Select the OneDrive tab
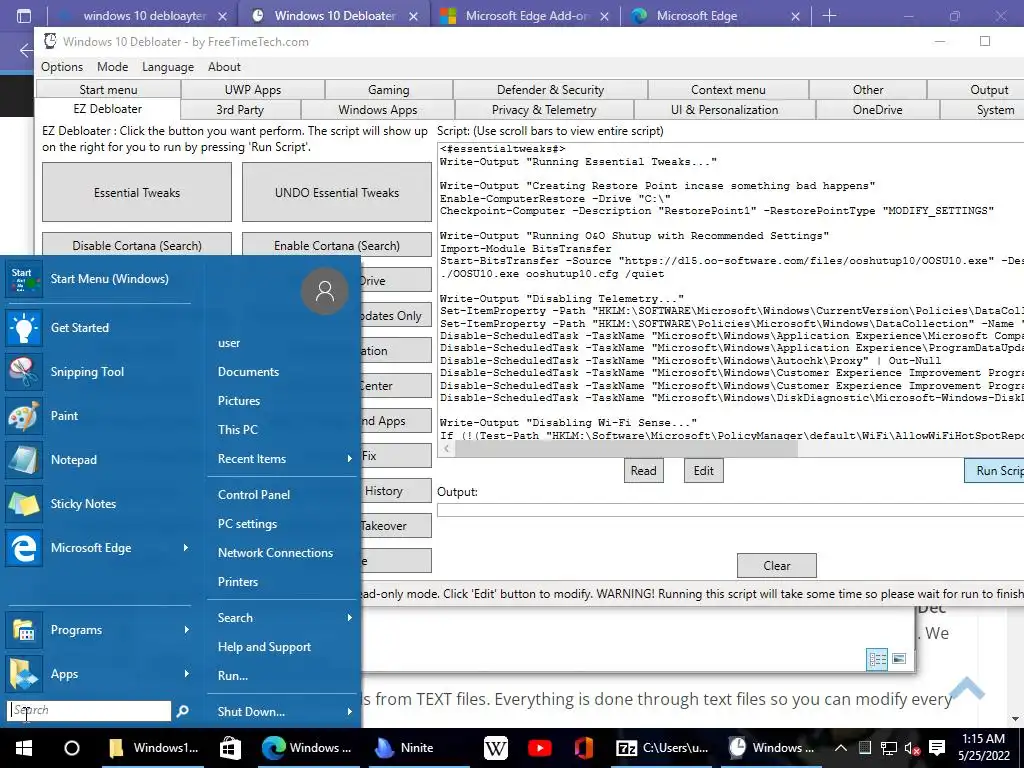This screenshot has width=1024, height=768. pos(877,110)
